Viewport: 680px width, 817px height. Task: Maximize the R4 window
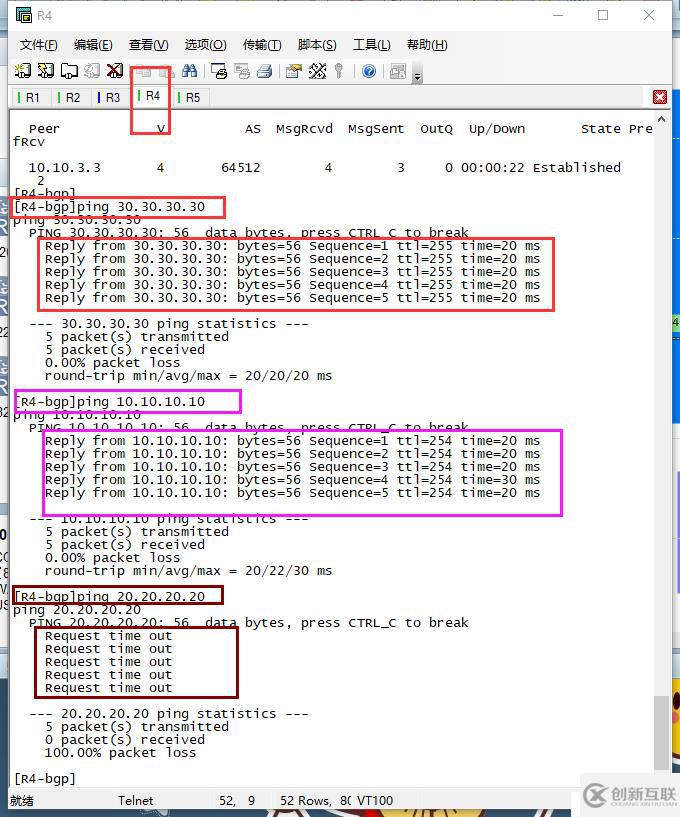click(603, 15)
